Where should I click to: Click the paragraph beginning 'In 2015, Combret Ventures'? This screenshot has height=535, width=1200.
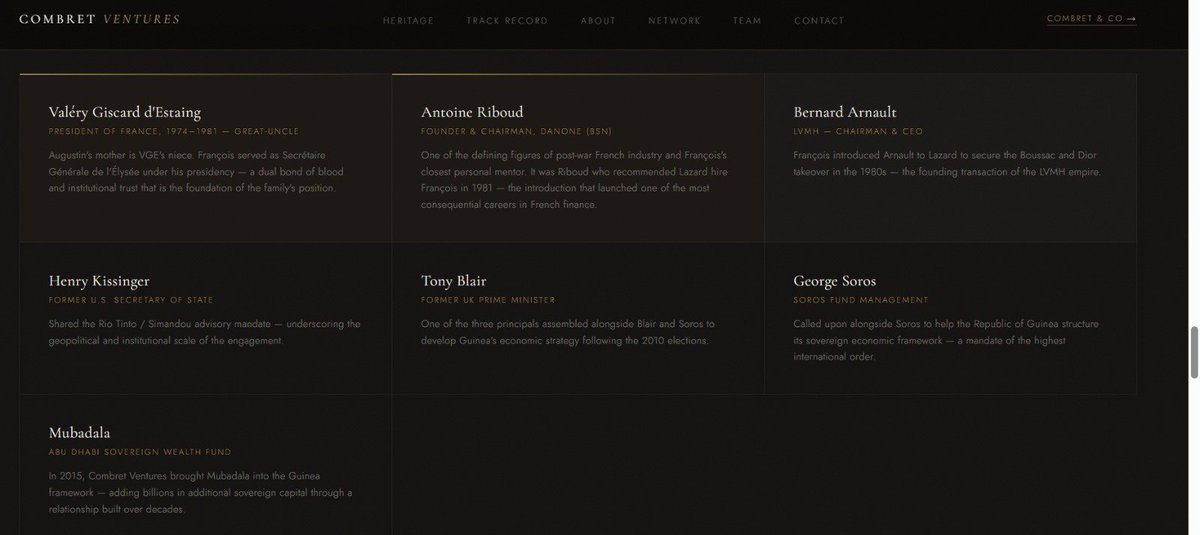click(200, 492)
